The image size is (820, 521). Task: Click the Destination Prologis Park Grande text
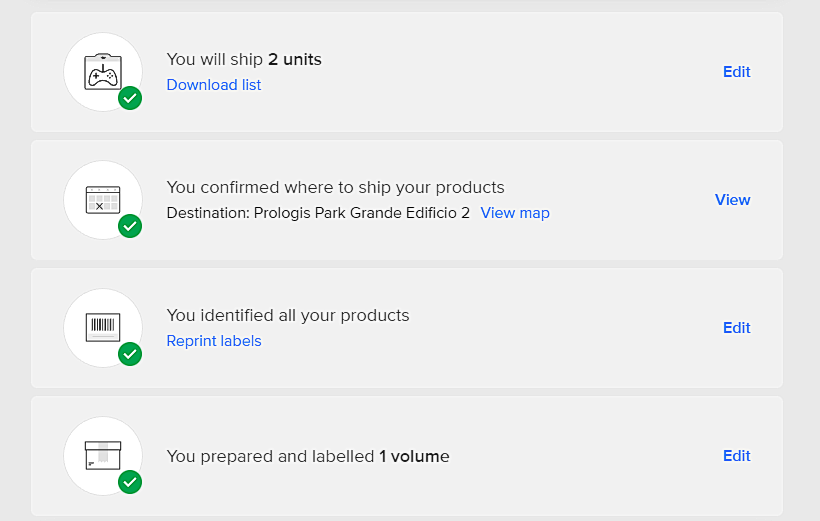pyautogui.click(x=318, y=213)
